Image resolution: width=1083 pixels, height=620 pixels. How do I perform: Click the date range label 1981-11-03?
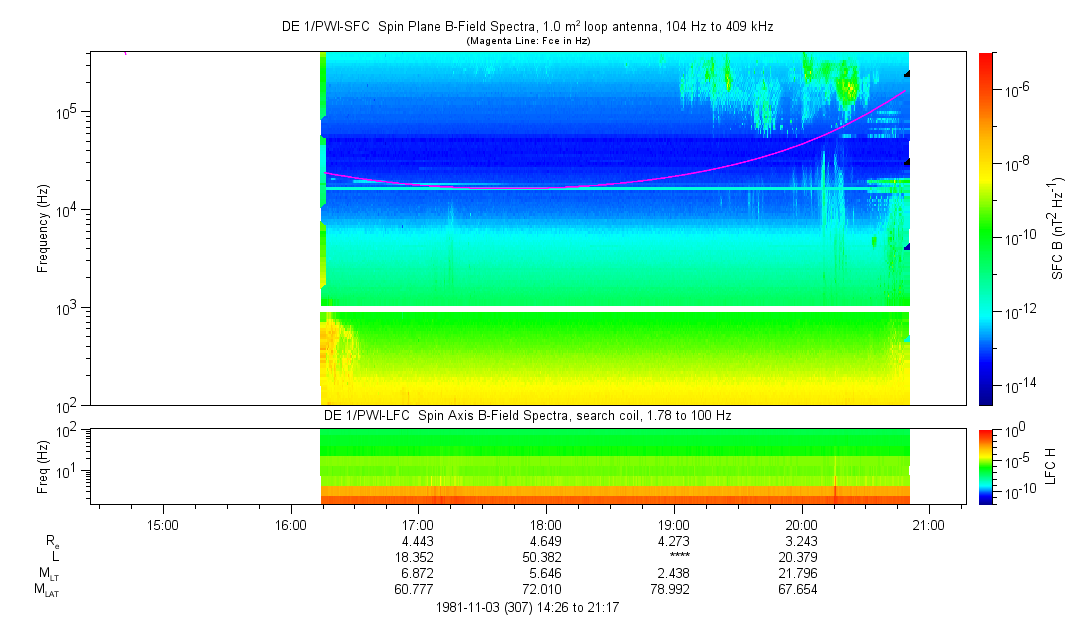(x=527, y=607)
